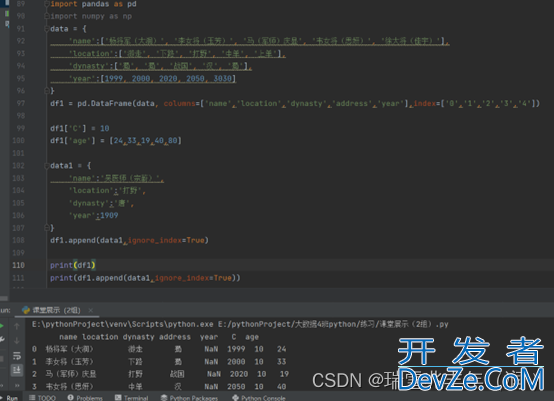Viewport: 554px width, 401px height.
Task: Toggle Soft-Wrap in console output
Action: tap(17, 355)
